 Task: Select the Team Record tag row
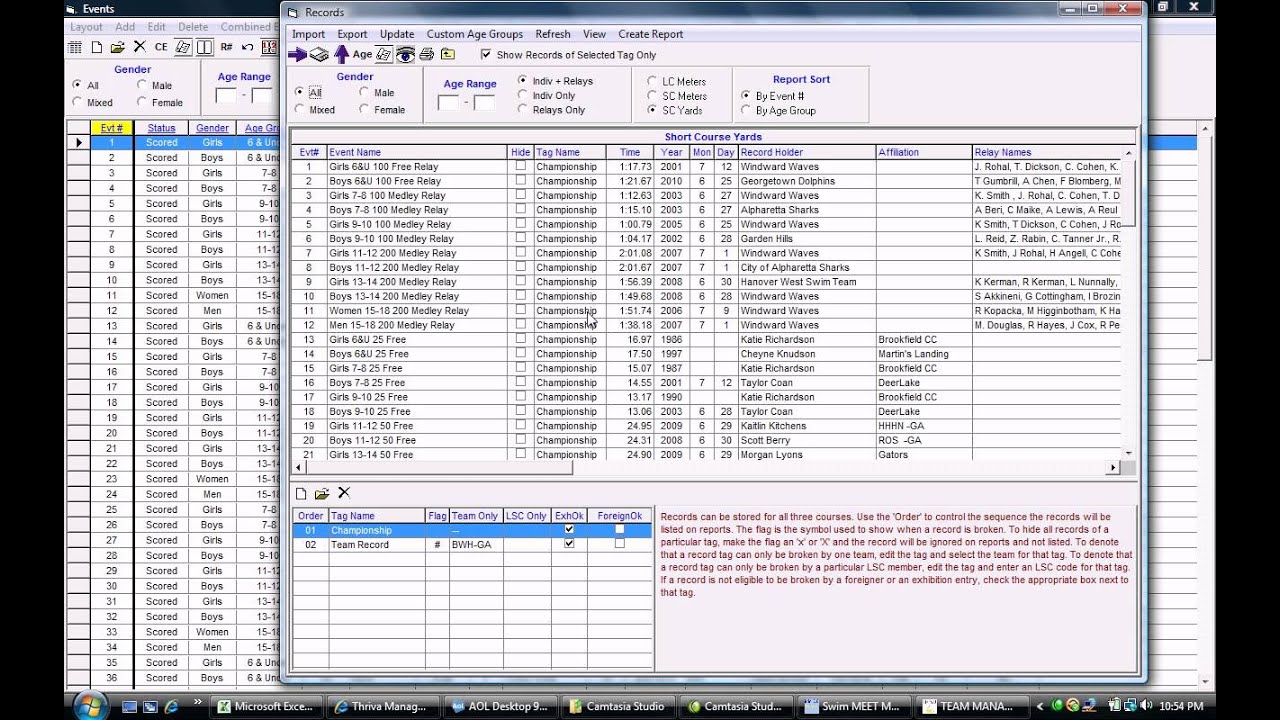click(x=473, y=544)
